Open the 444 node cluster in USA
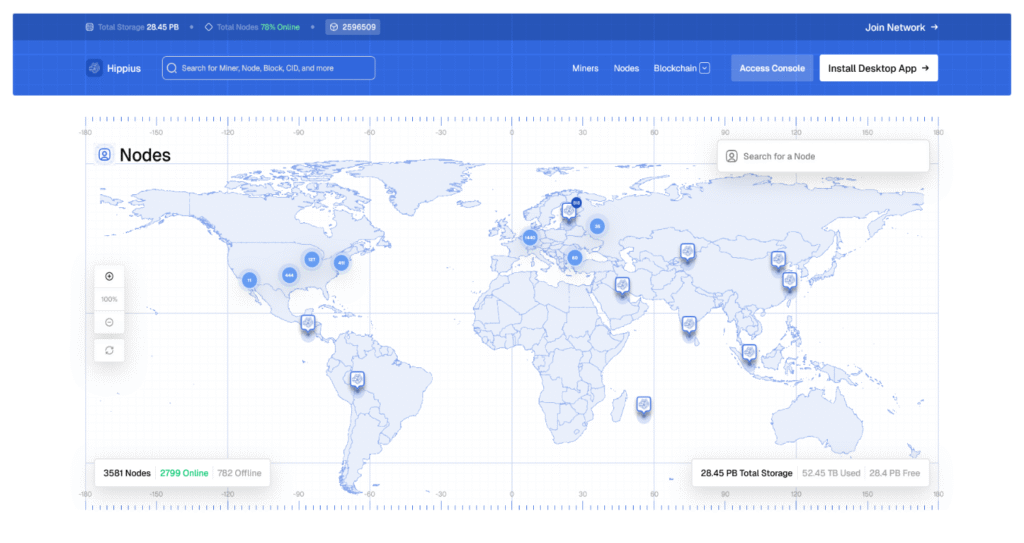The height and width of the screenshot is (543, 1024). point(289,275)
